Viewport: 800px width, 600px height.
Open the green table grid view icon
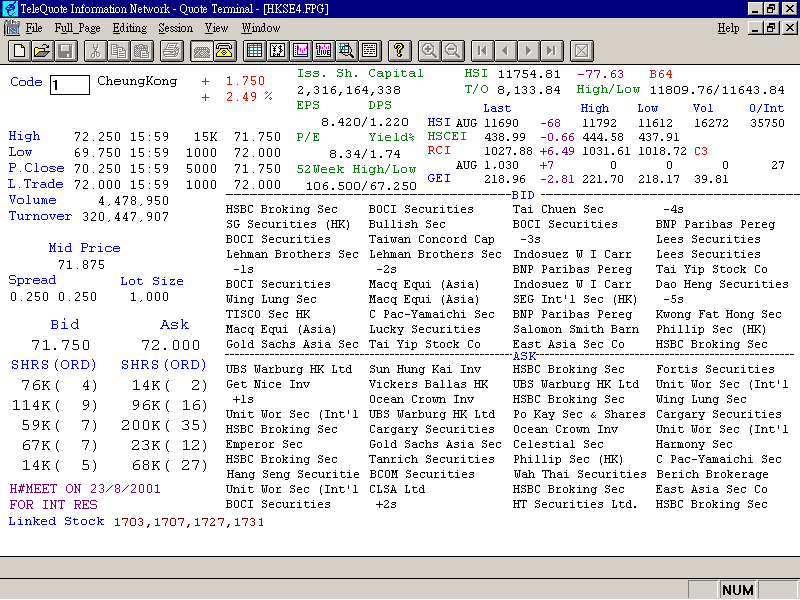click(x=254, y=51)
